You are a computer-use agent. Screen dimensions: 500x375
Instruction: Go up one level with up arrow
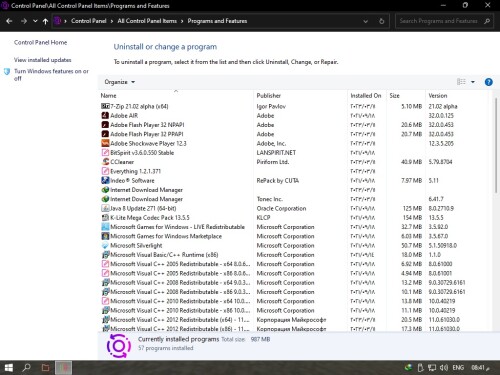(x=45, y=21)
